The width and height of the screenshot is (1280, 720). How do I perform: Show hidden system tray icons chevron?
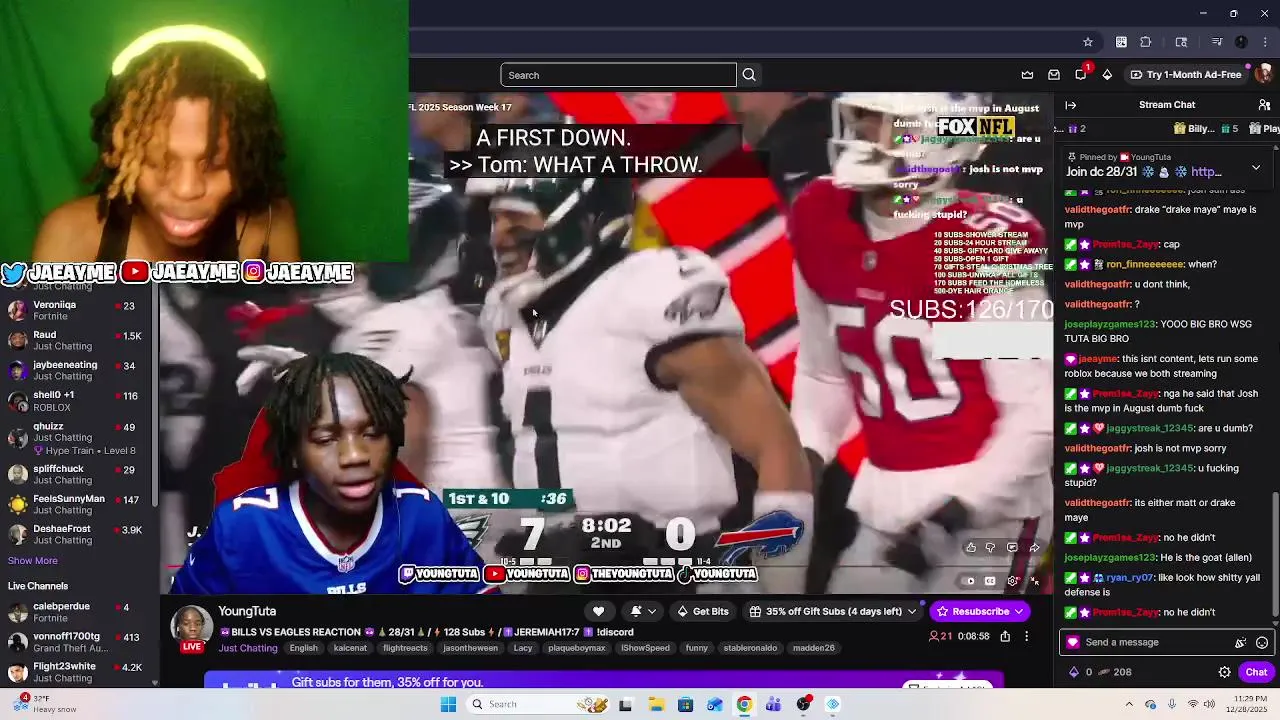point(1129,704)
